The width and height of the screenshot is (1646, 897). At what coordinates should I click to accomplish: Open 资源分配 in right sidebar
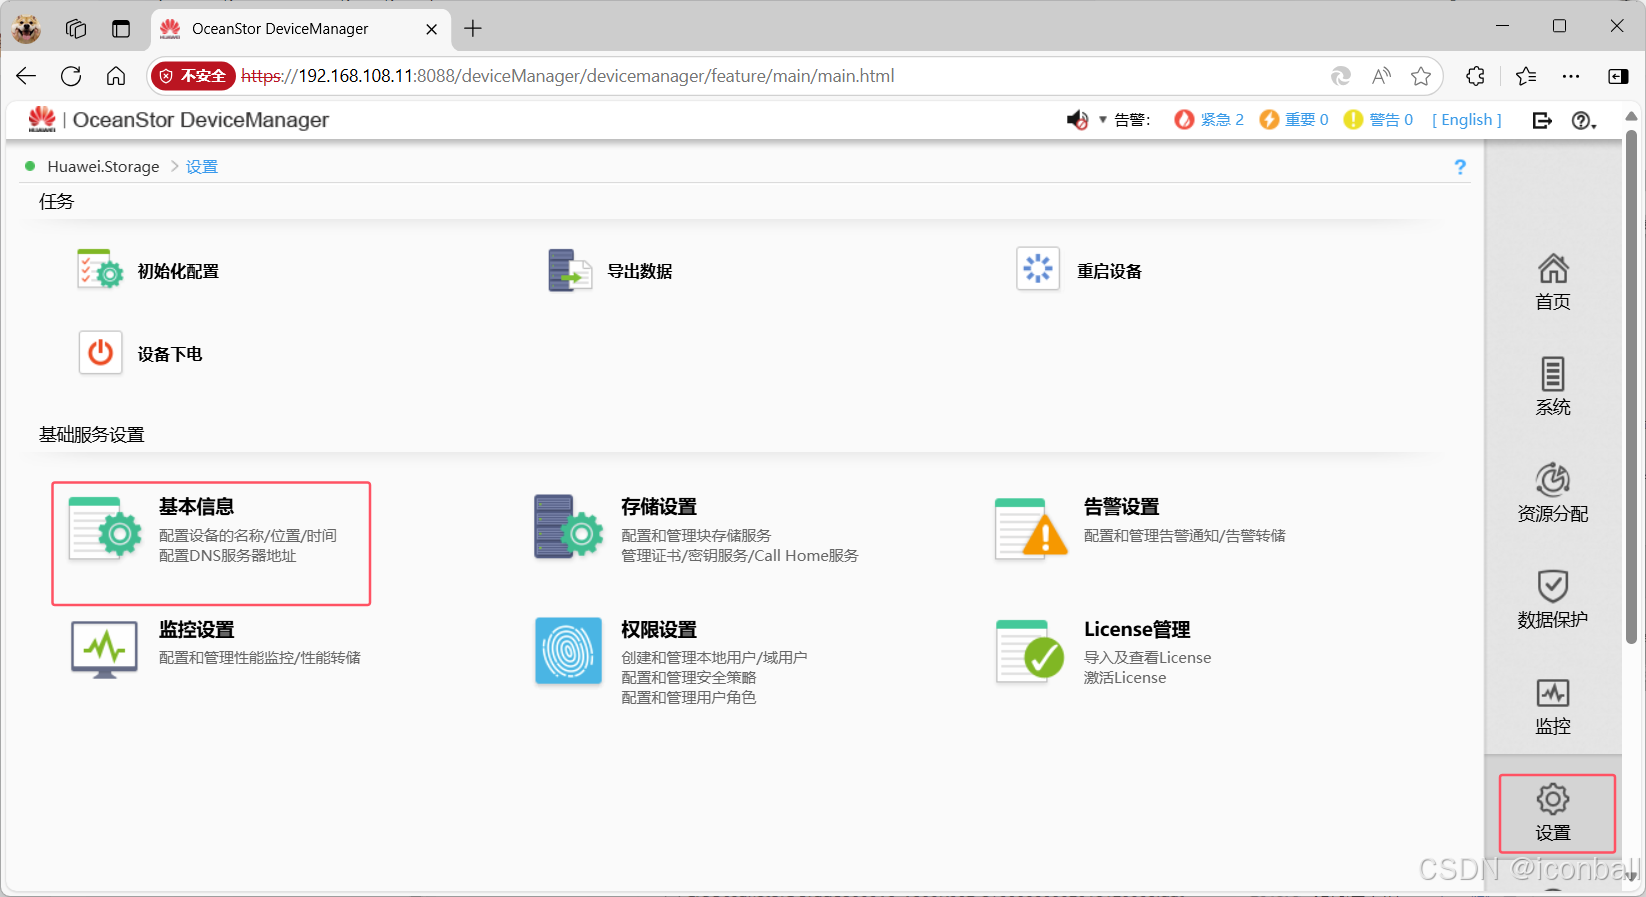[1553, 493]
